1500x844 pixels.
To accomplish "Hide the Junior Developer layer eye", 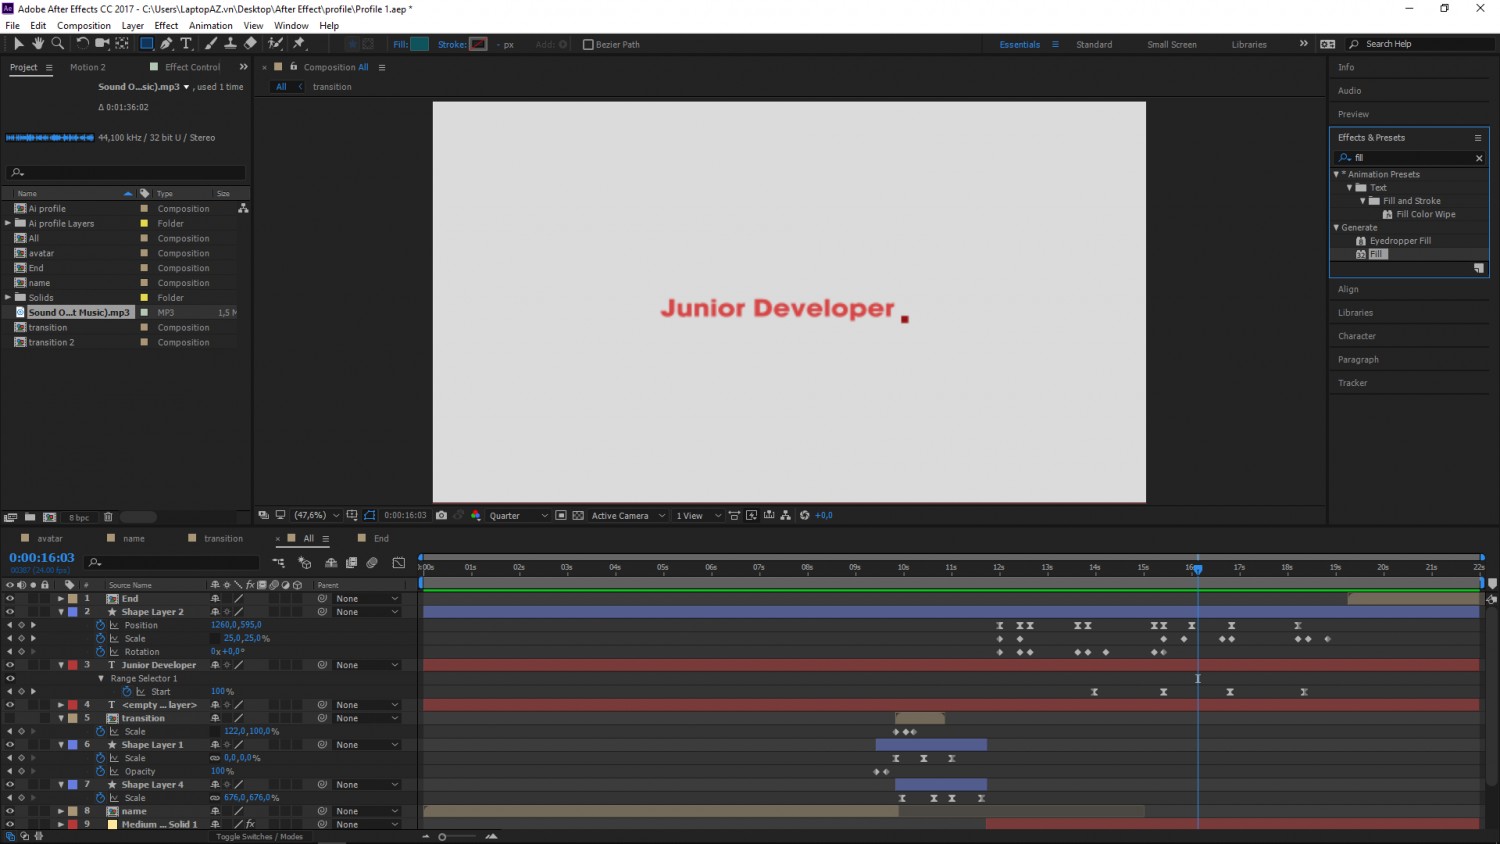I will point(10,665).
